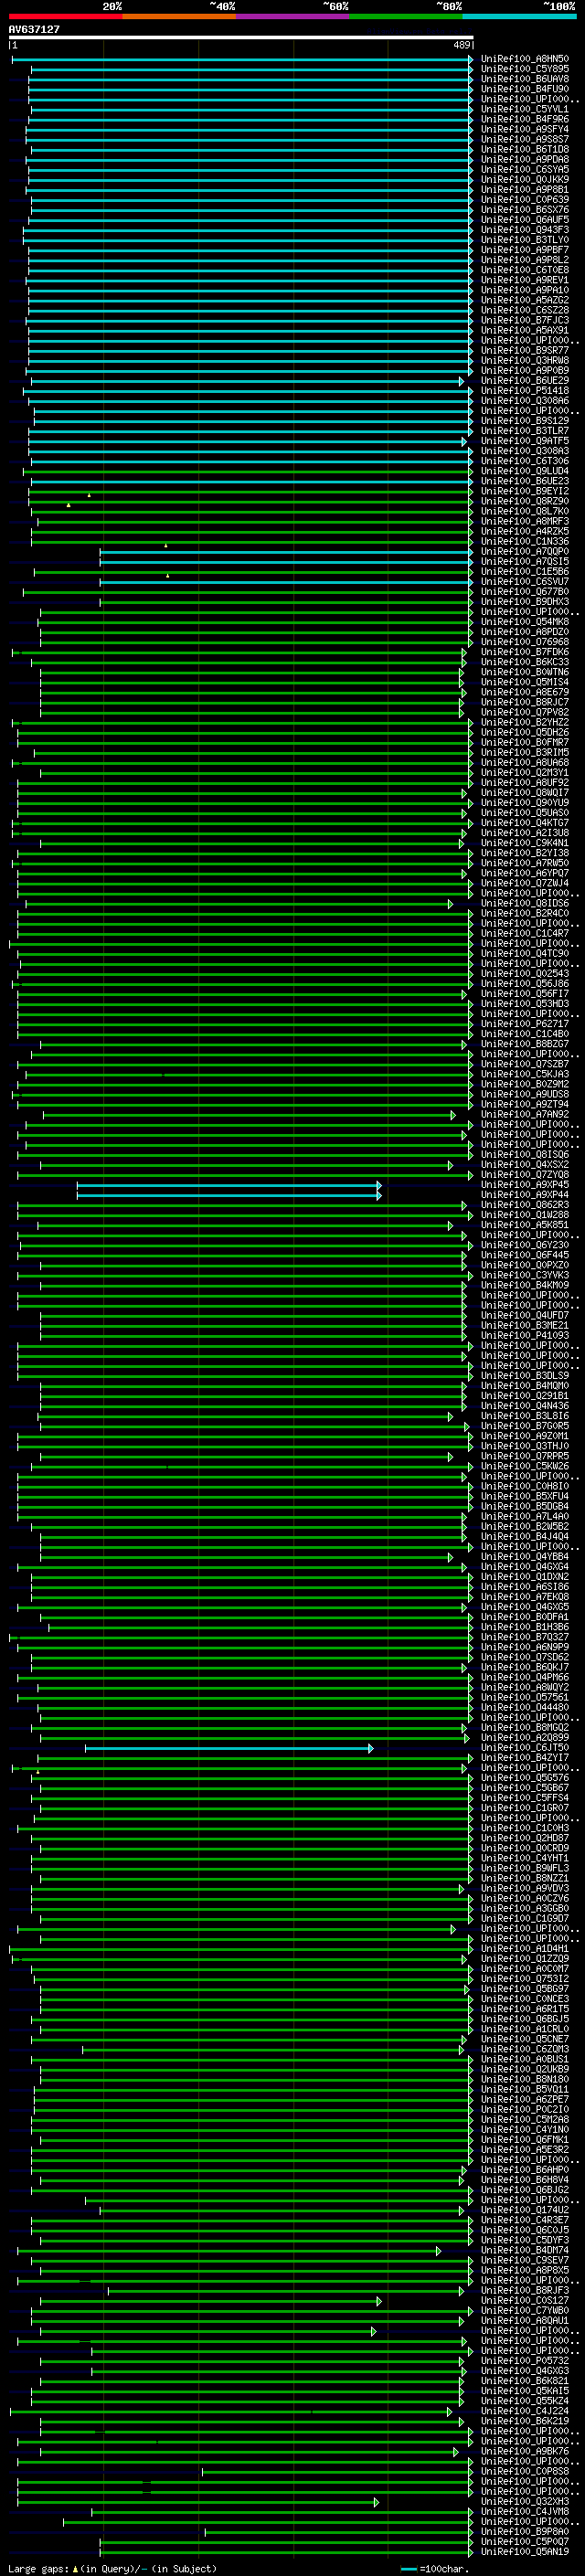Click the AV637127 query label
The image size is (585, 2576).
pos(34,29)
